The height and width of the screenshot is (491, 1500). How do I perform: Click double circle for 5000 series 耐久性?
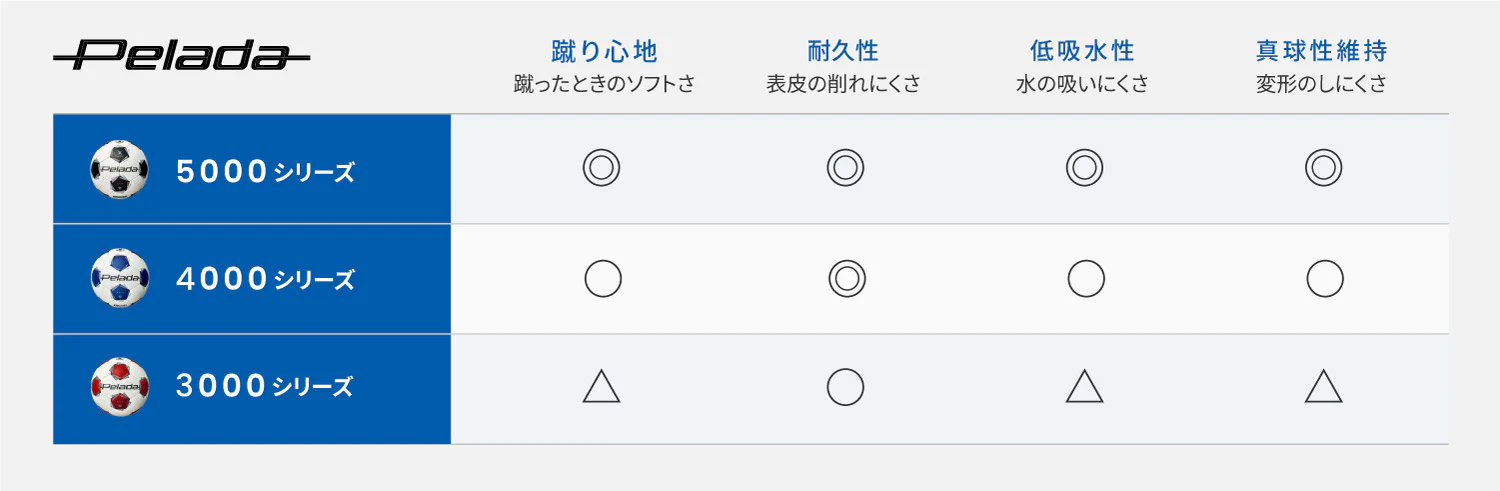[x=845, y=168]
